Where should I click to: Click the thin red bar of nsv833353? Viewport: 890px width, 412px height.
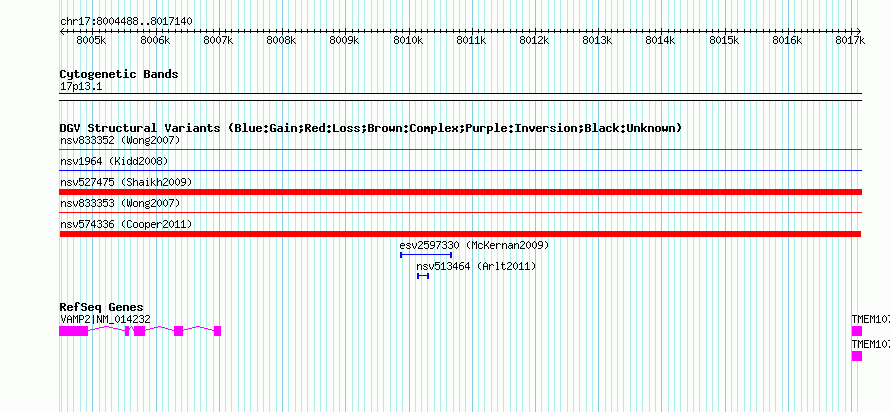coord(461,213)
